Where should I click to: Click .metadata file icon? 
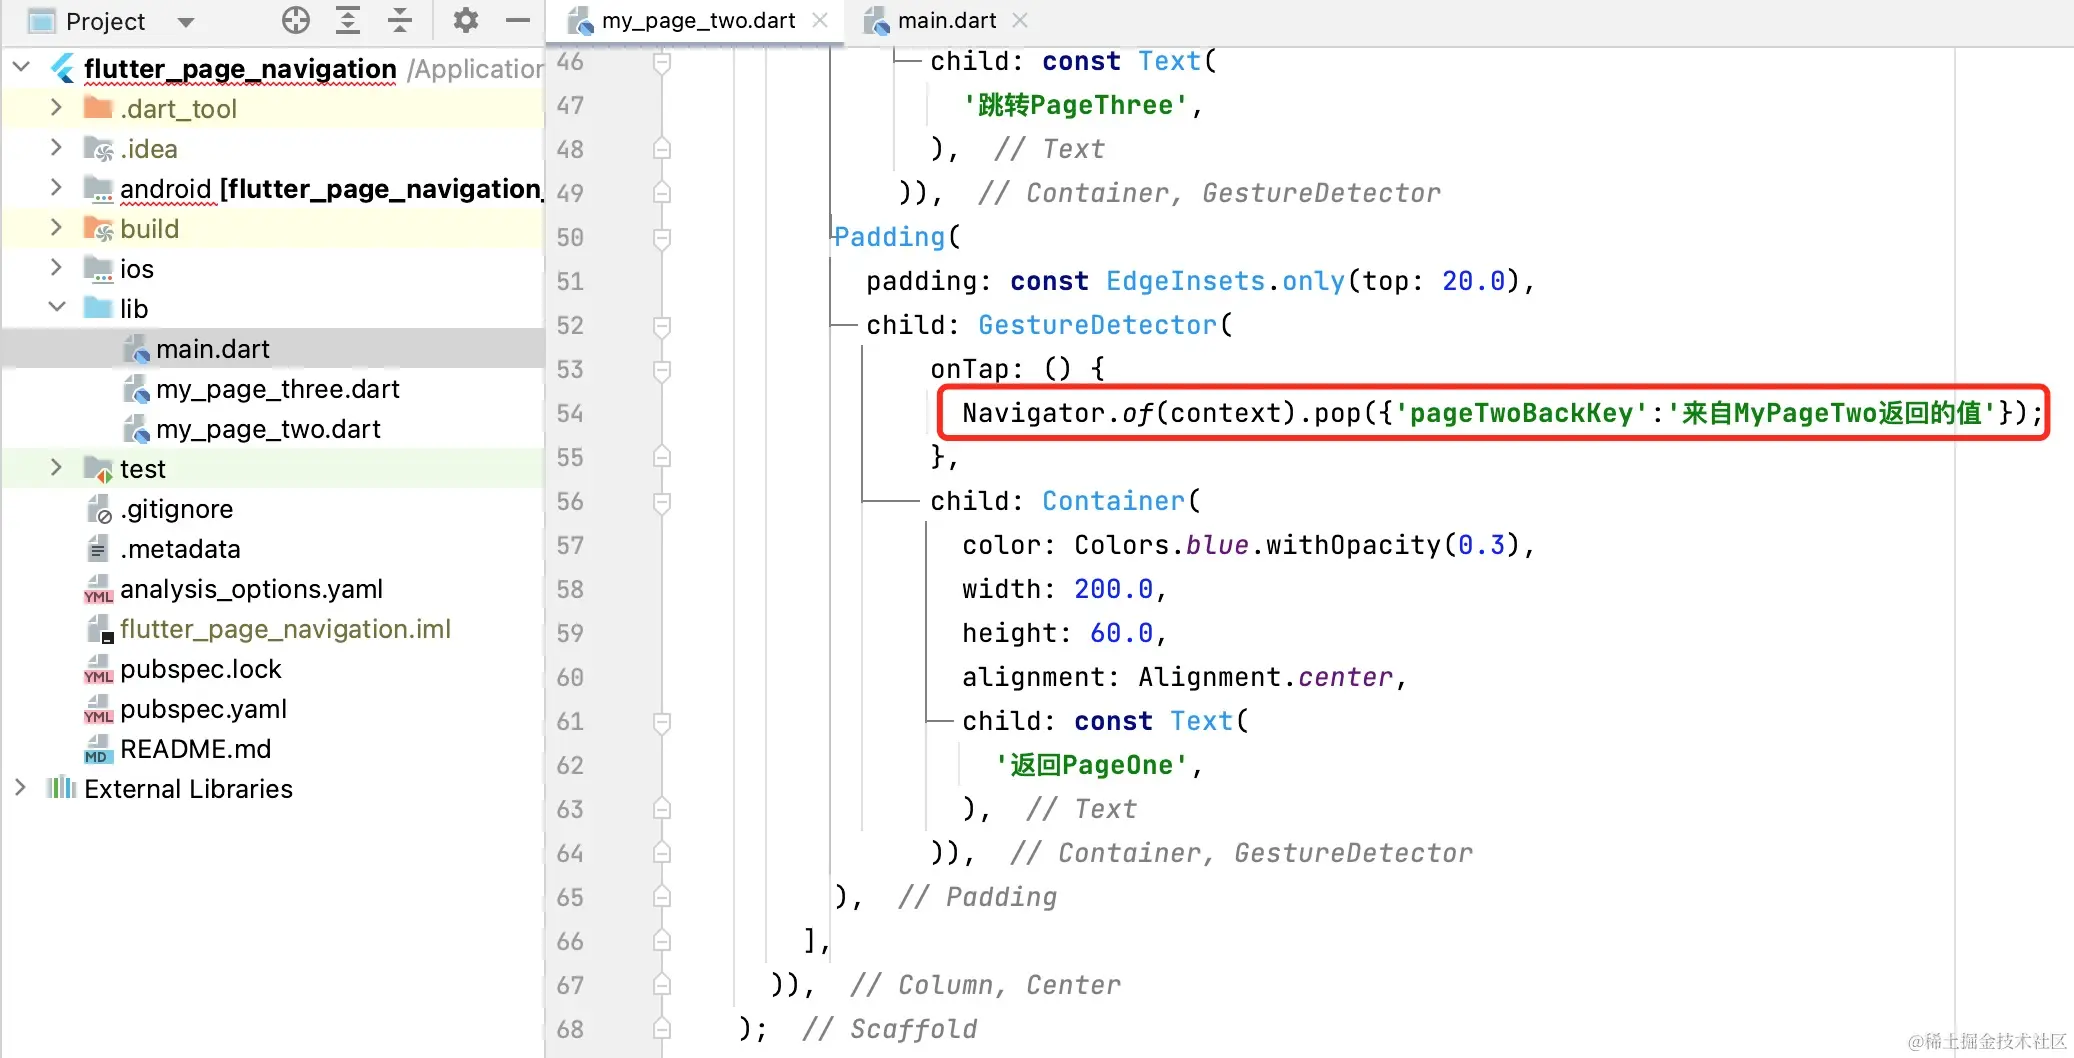(x=98, y=549)
